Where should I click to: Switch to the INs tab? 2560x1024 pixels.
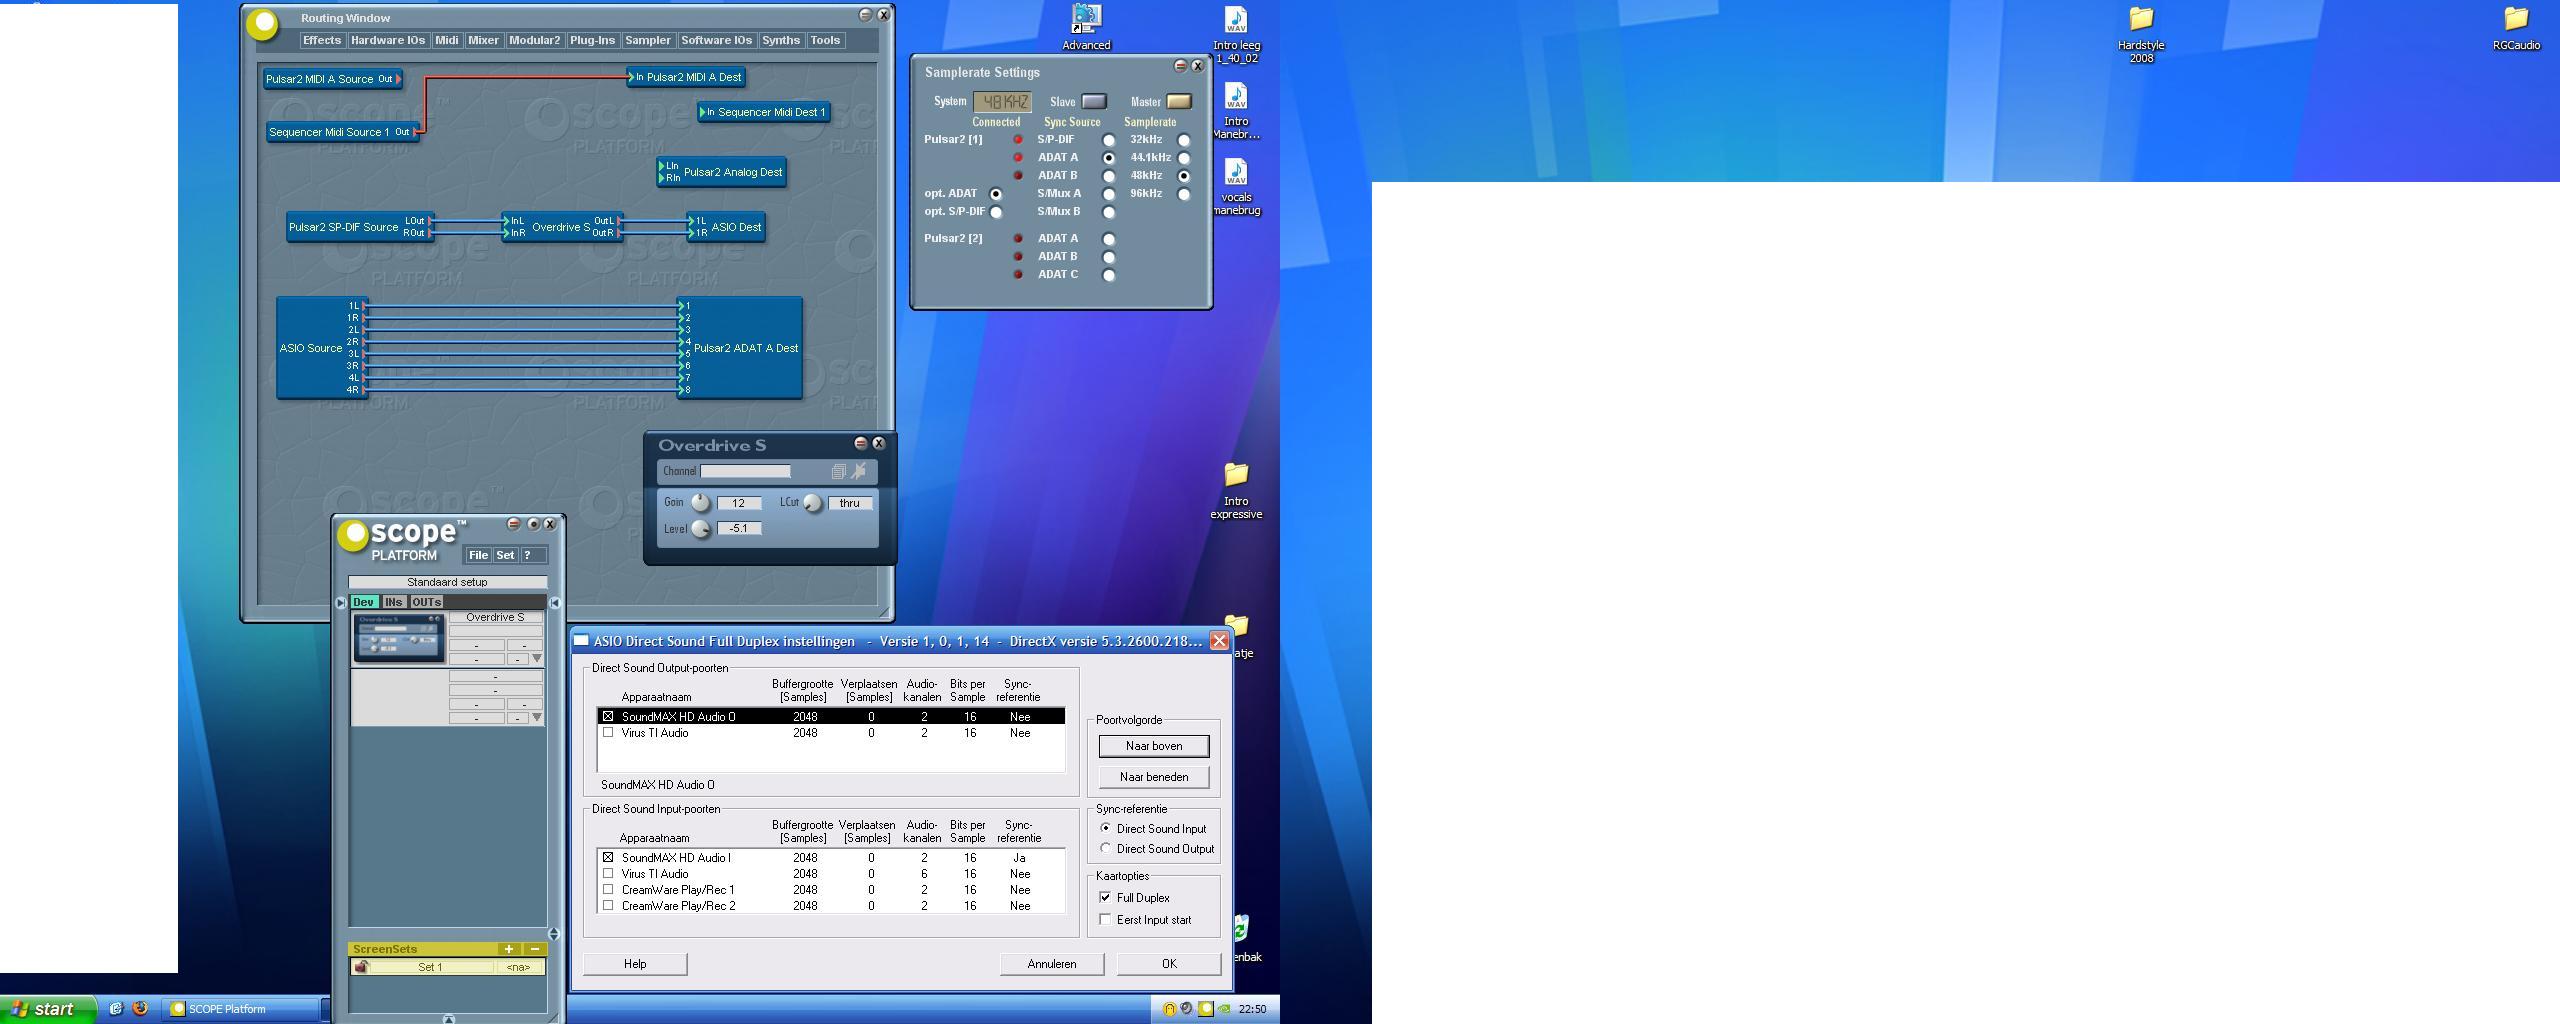point(393,602)
